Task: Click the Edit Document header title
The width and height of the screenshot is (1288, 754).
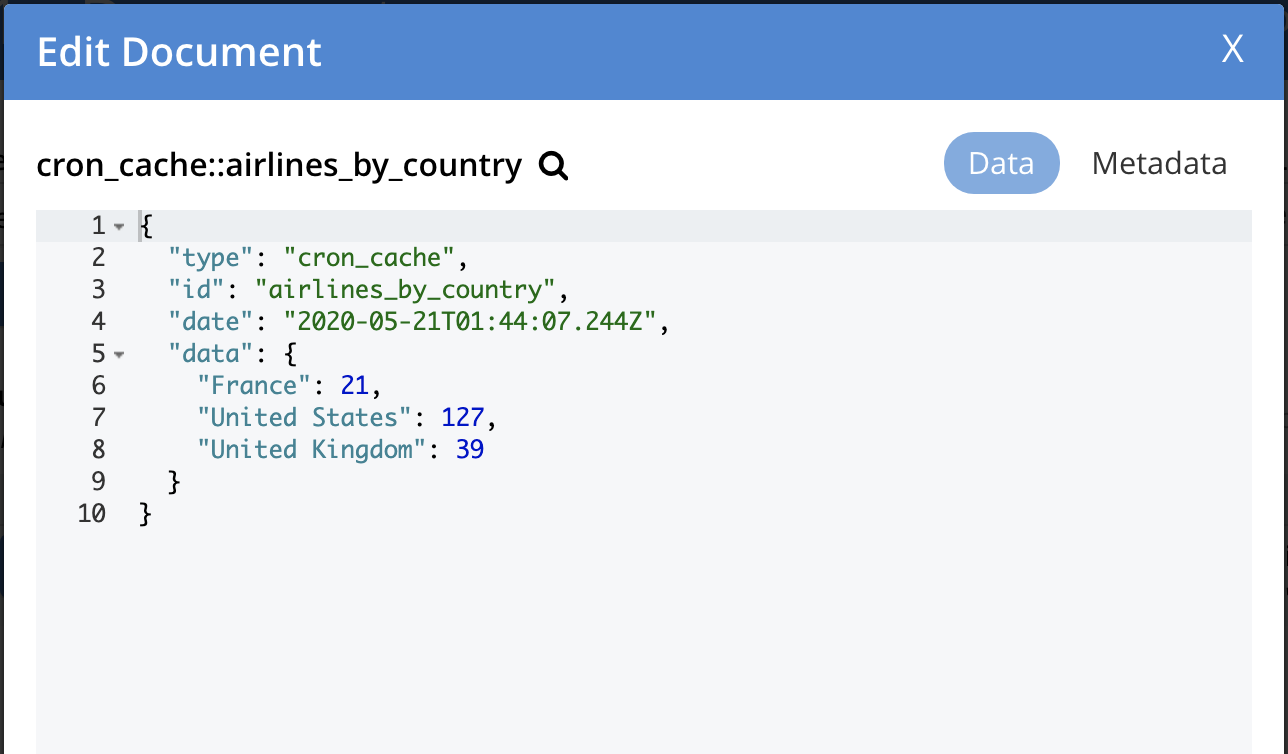Action: coord(179,51)
